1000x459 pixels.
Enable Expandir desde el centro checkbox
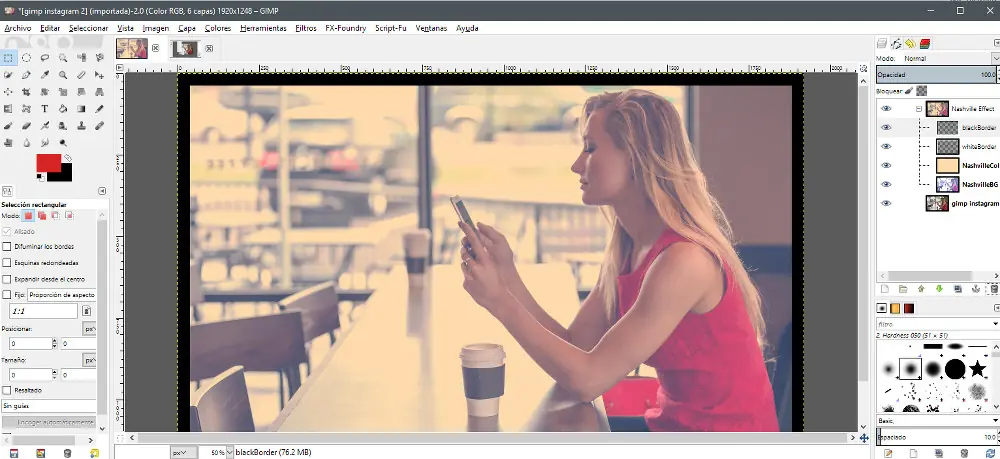coord(7,279)
